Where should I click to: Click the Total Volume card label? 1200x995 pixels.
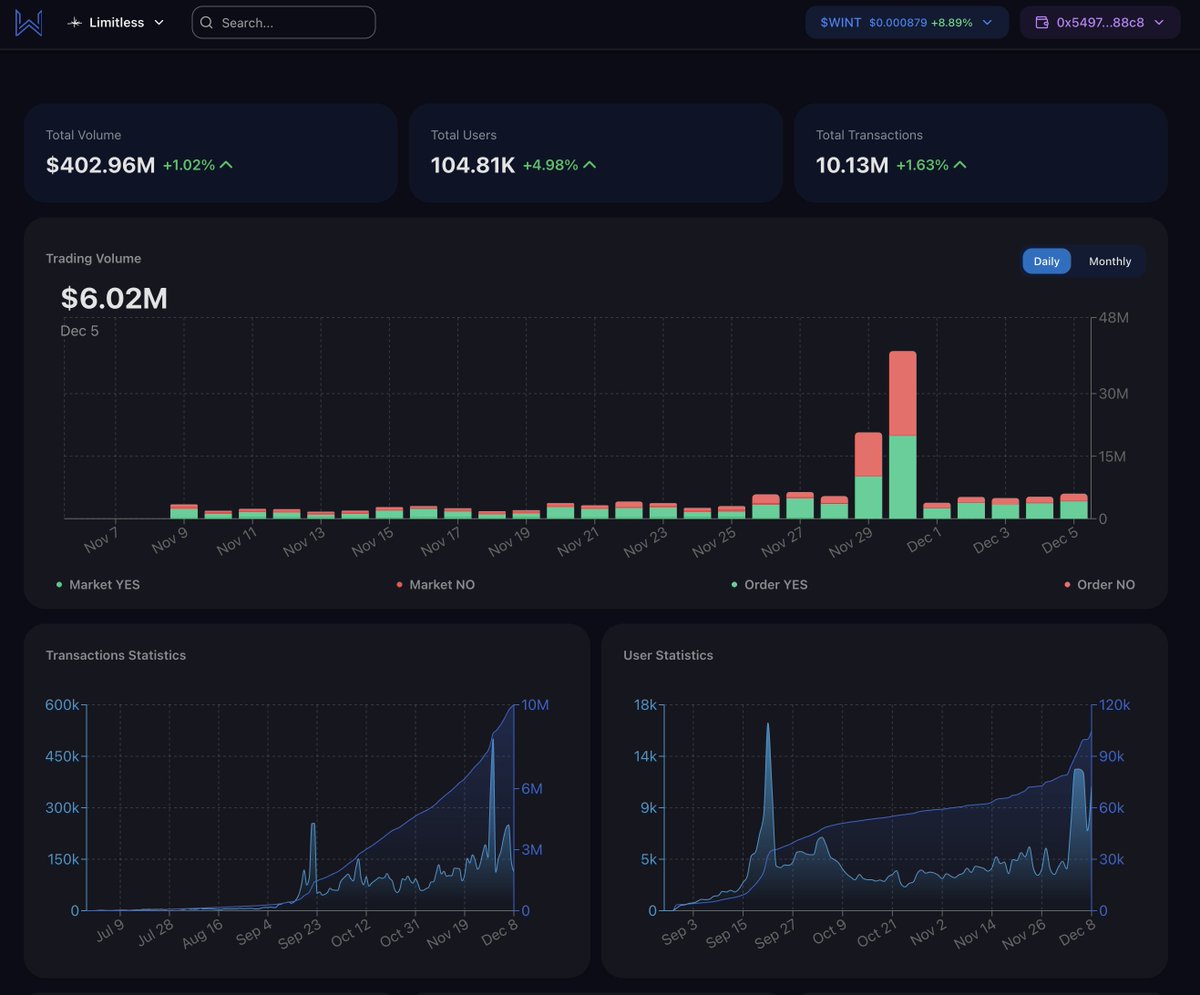pos(83,135)
